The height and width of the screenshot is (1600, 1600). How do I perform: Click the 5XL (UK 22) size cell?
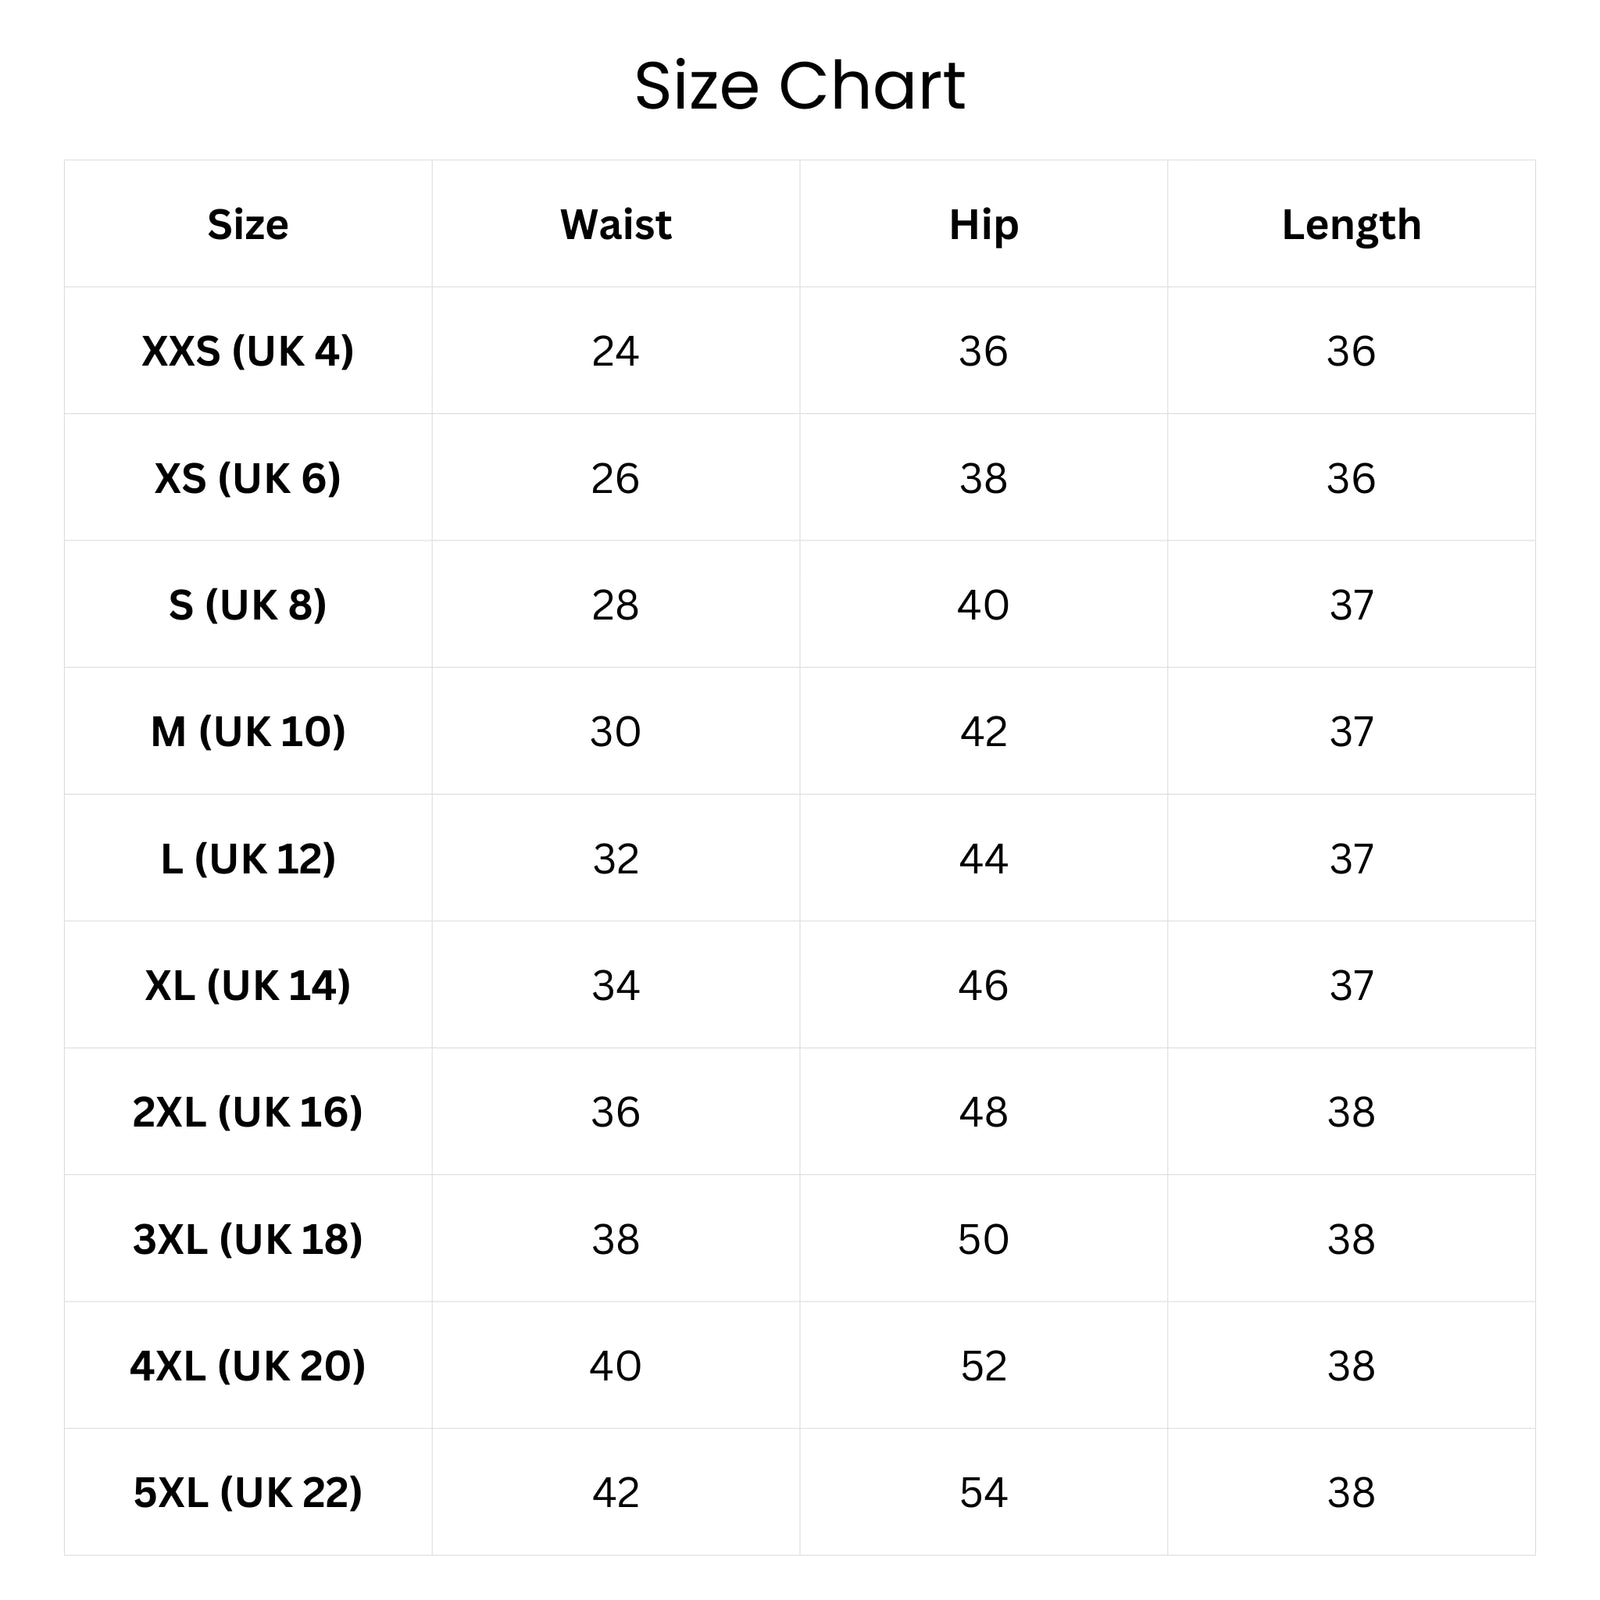(248, 1493)
